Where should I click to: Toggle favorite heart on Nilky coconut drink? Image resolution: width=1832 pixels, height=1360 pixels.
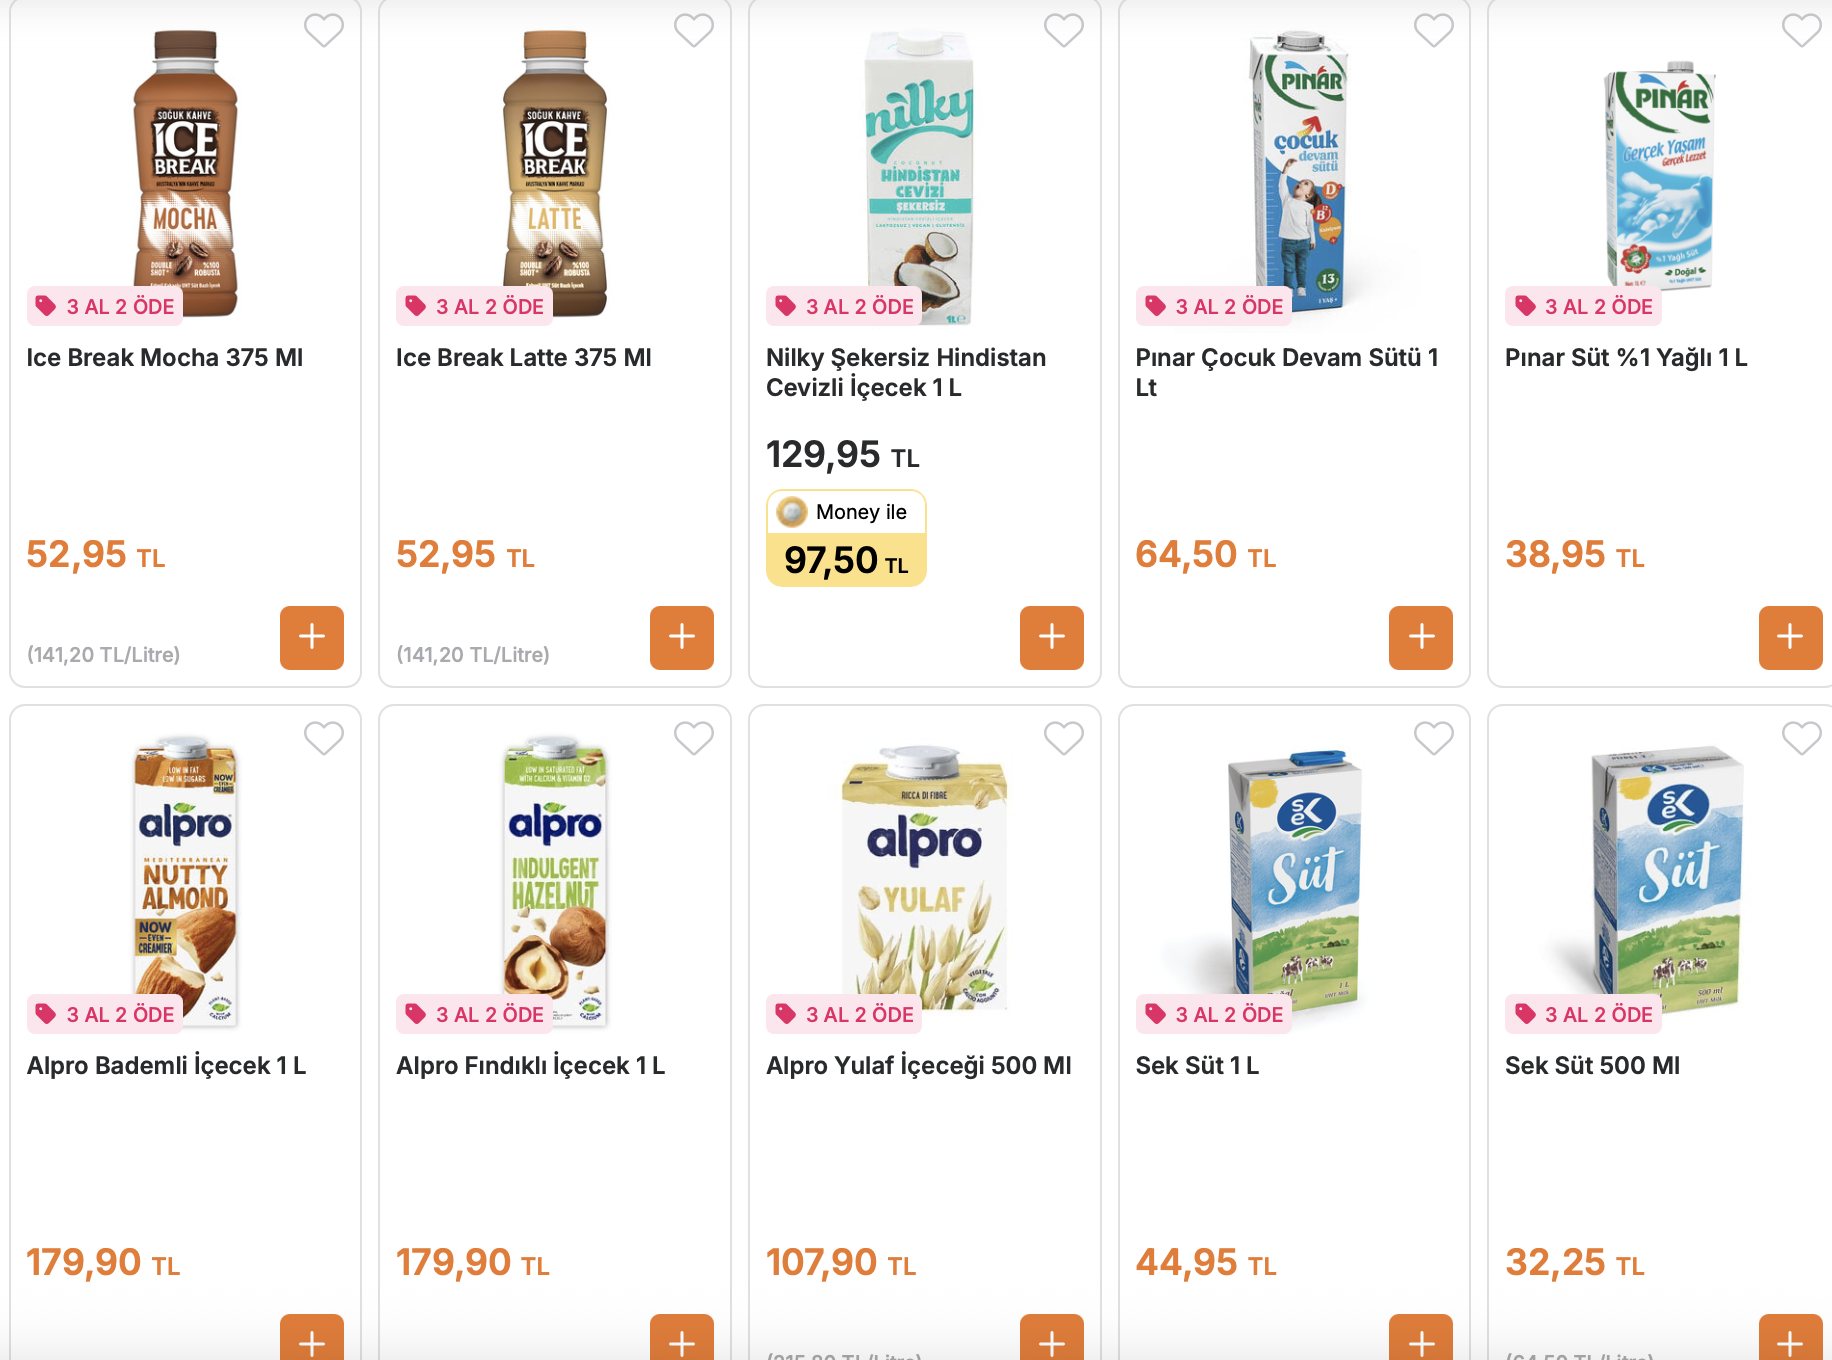click(1064, 30)
